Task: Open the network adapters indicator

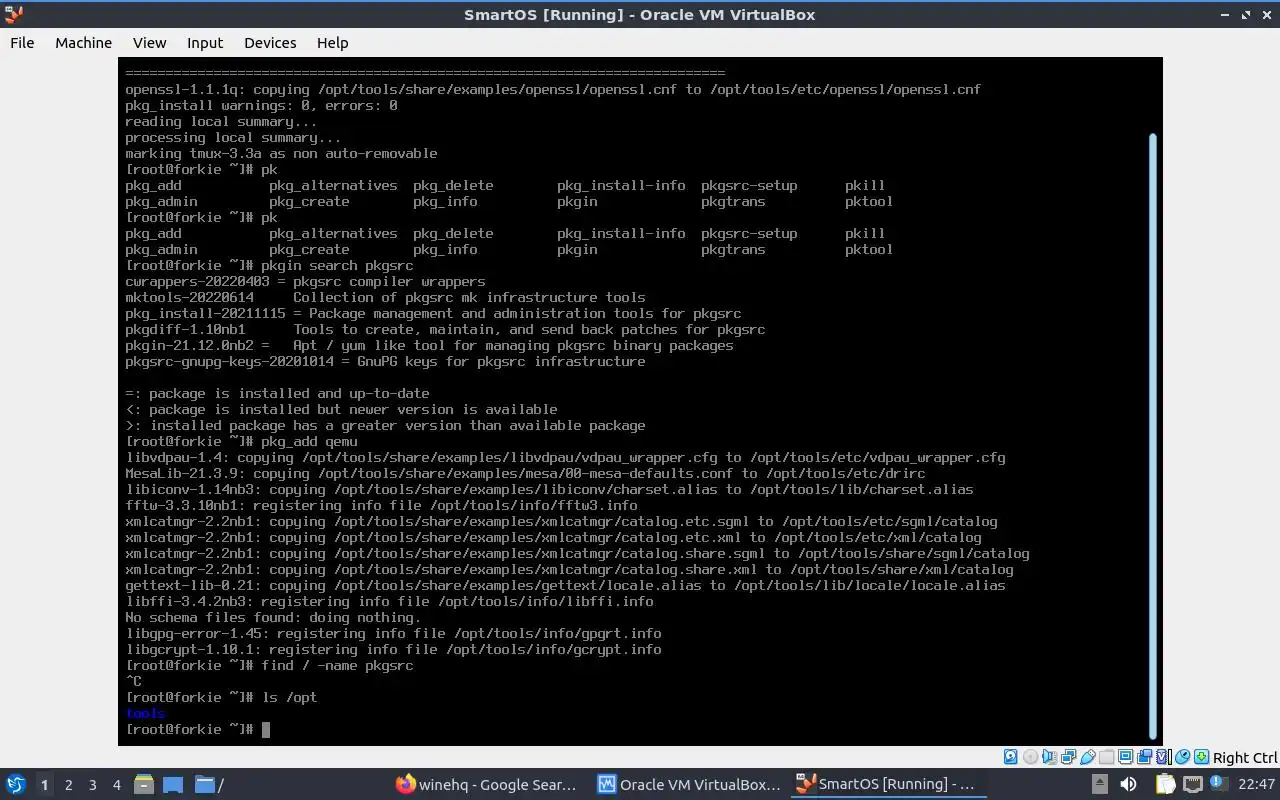Action: tap(1068, 757)
